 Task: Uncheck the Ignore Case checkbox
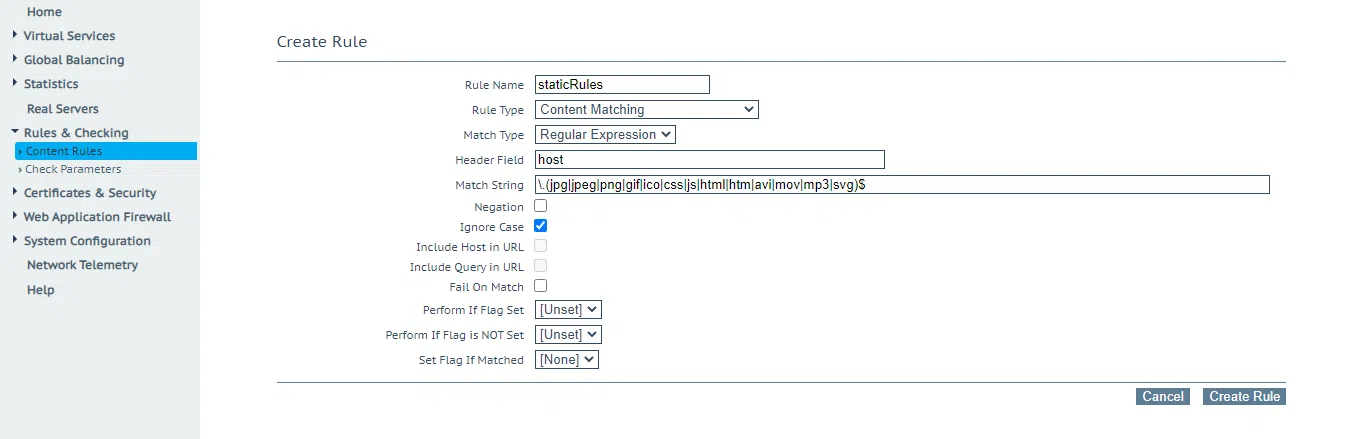[541, 226]
